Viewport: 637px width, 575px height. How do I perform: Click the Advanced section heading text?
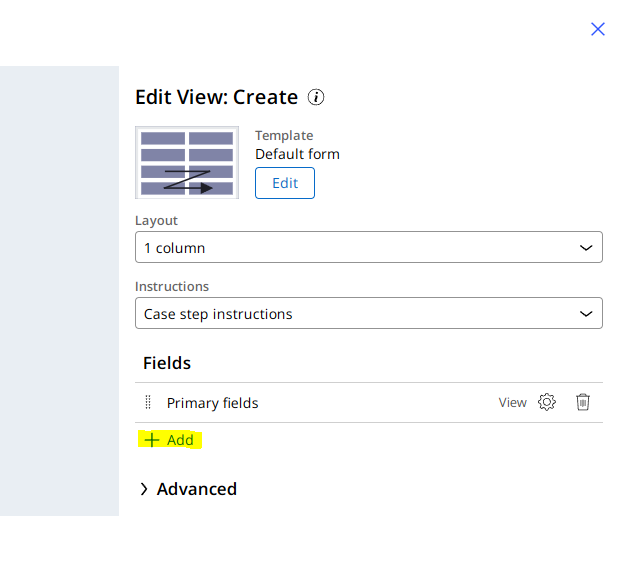(x=197, y=489)
